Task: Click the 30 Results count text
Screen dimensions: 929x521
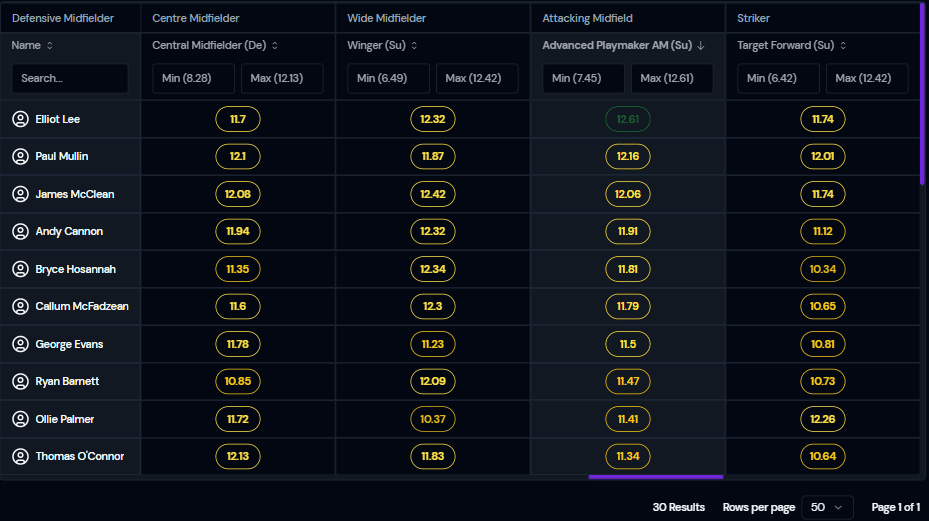Action: pos(678,507)
